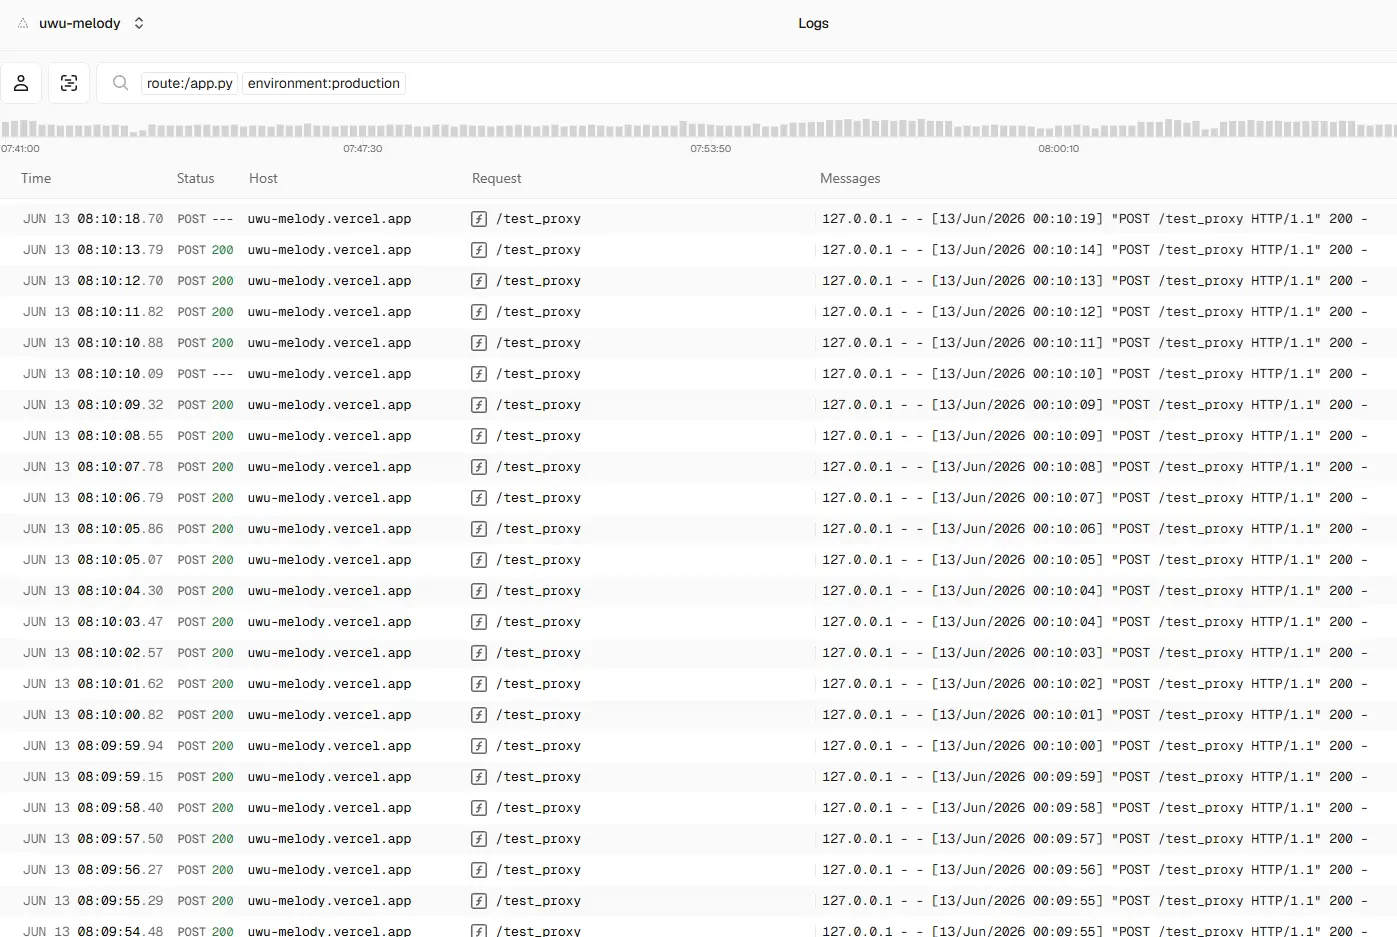This screenshot has width=1397, height=937.
Task: Click function icon in the 08:10:08.55 row
Action: (479, 436)
